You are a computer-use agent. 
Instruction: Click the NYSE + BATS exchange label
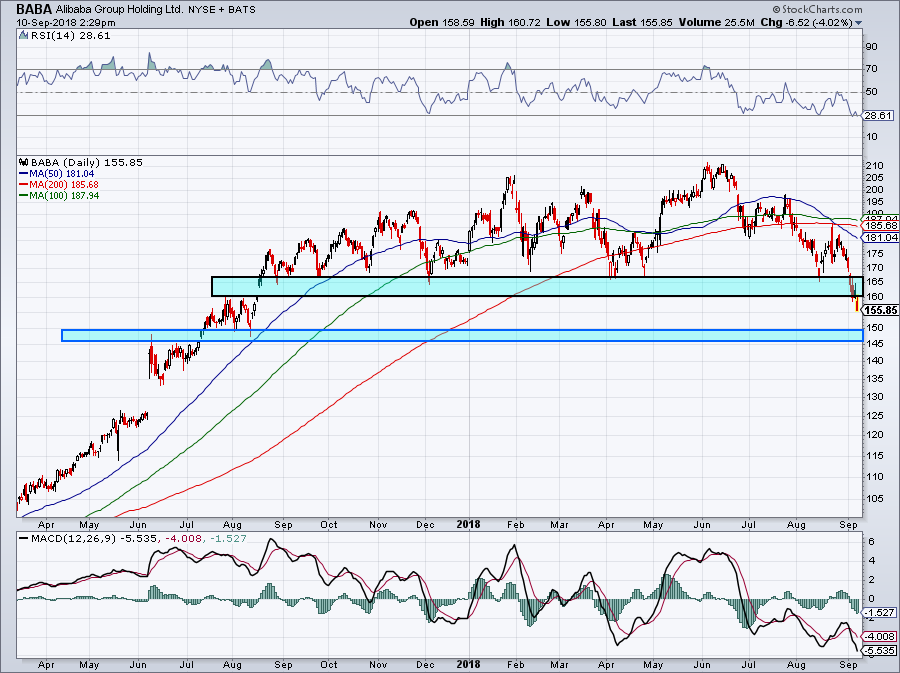pyautogui.click(x=222, y=10)
